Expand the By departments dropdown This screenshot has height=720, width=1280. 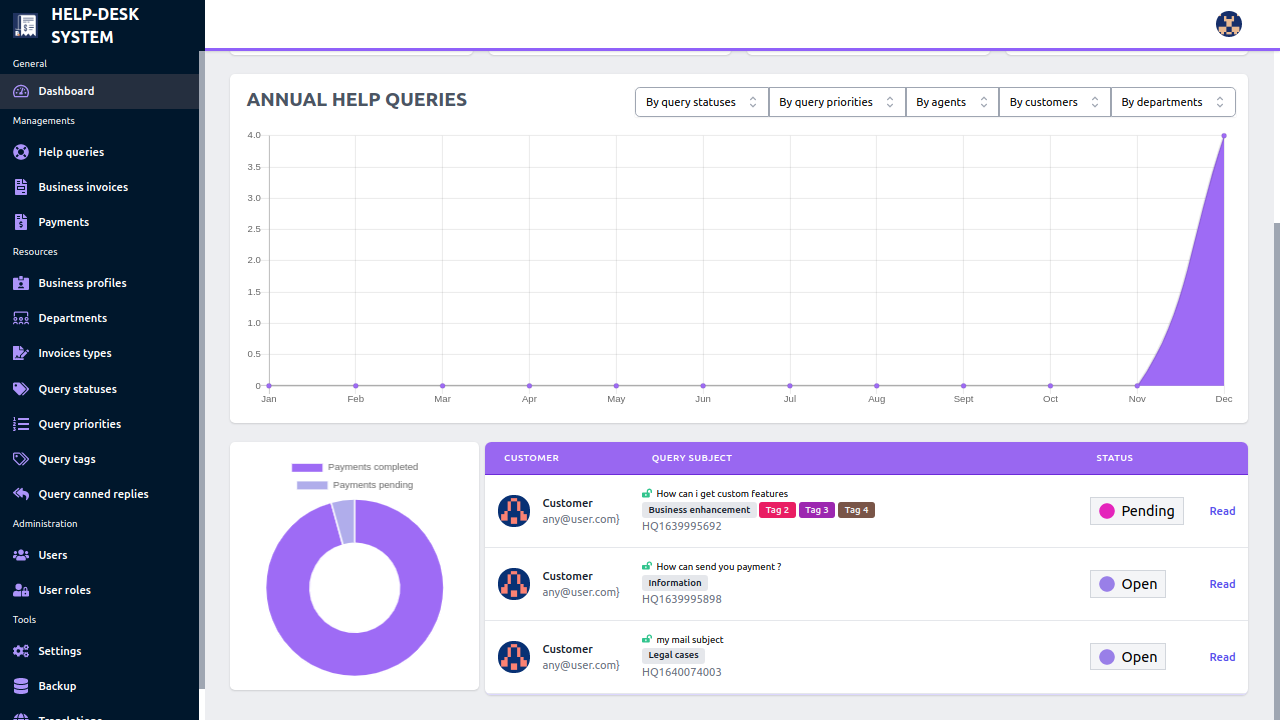point(1172,102)
